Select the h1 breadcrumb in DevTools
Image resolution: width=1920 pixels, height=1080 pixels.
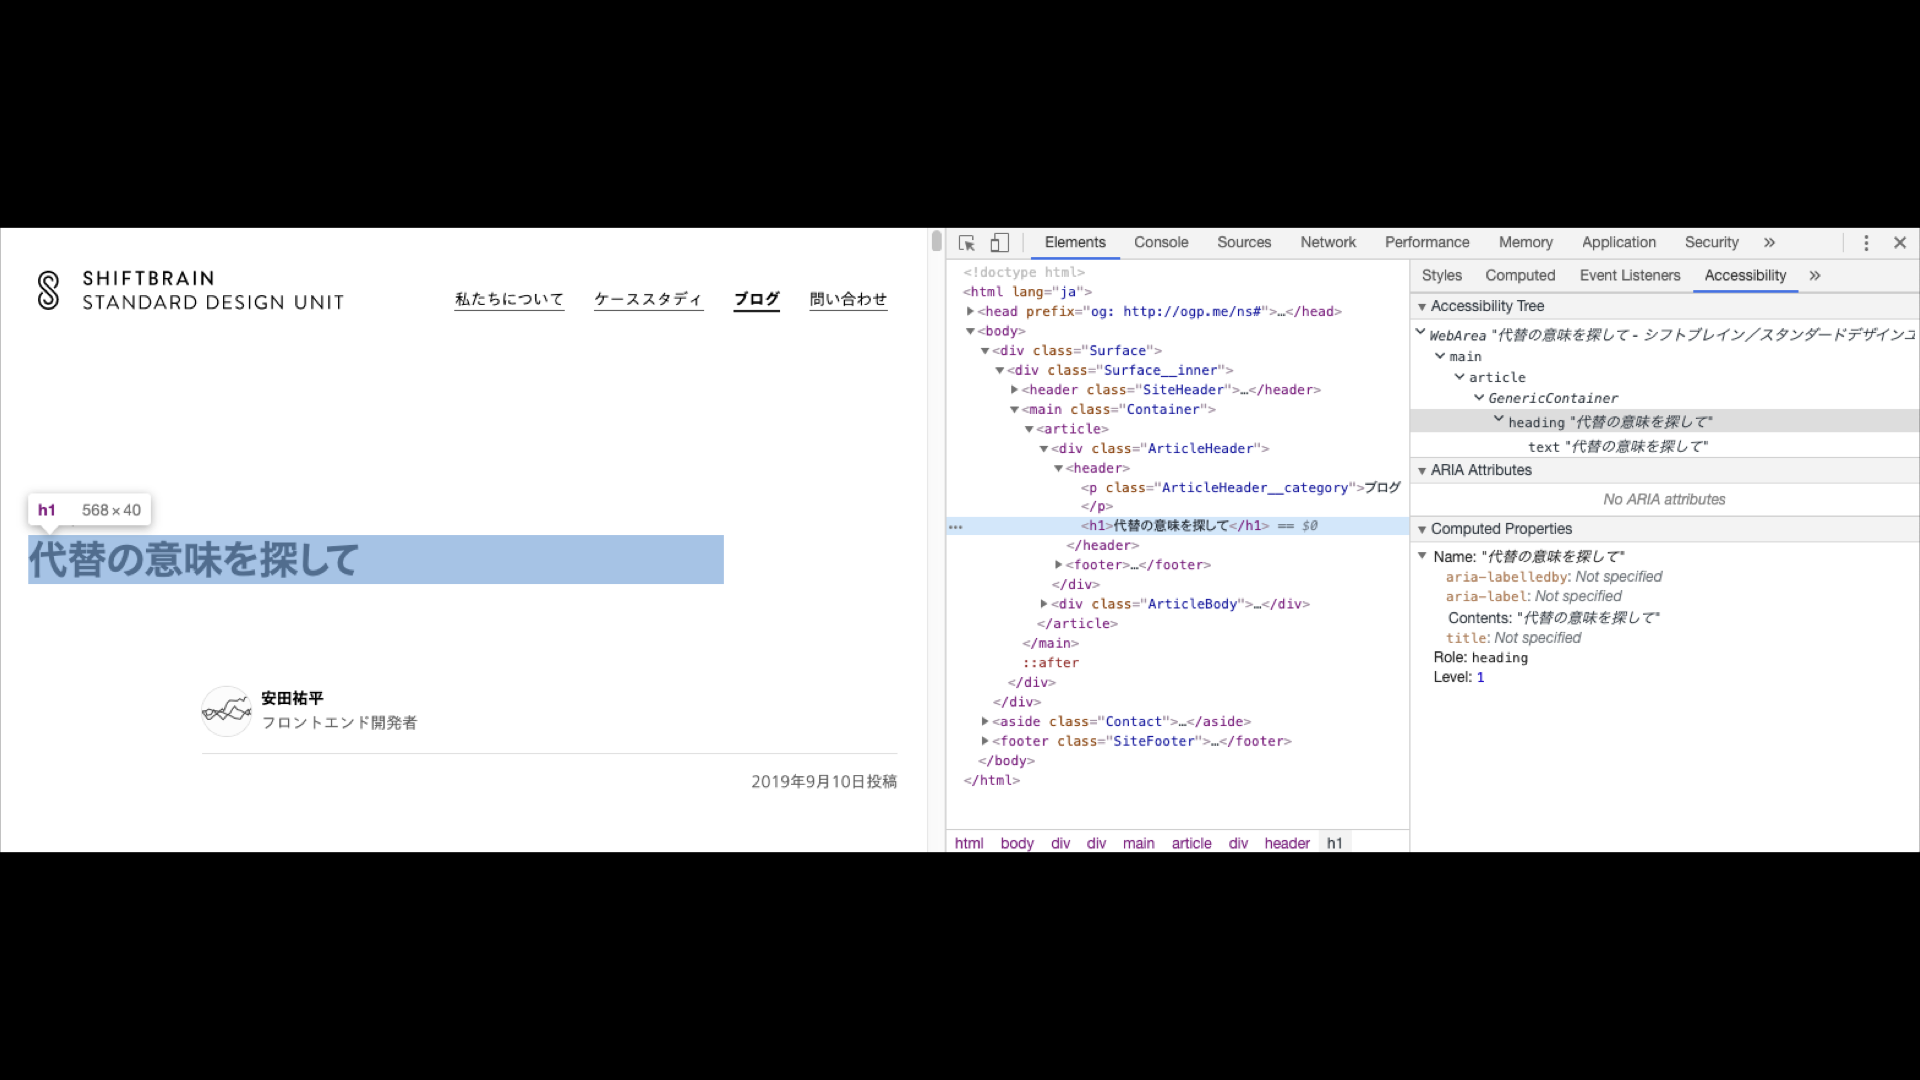[x=1335, y=843]
